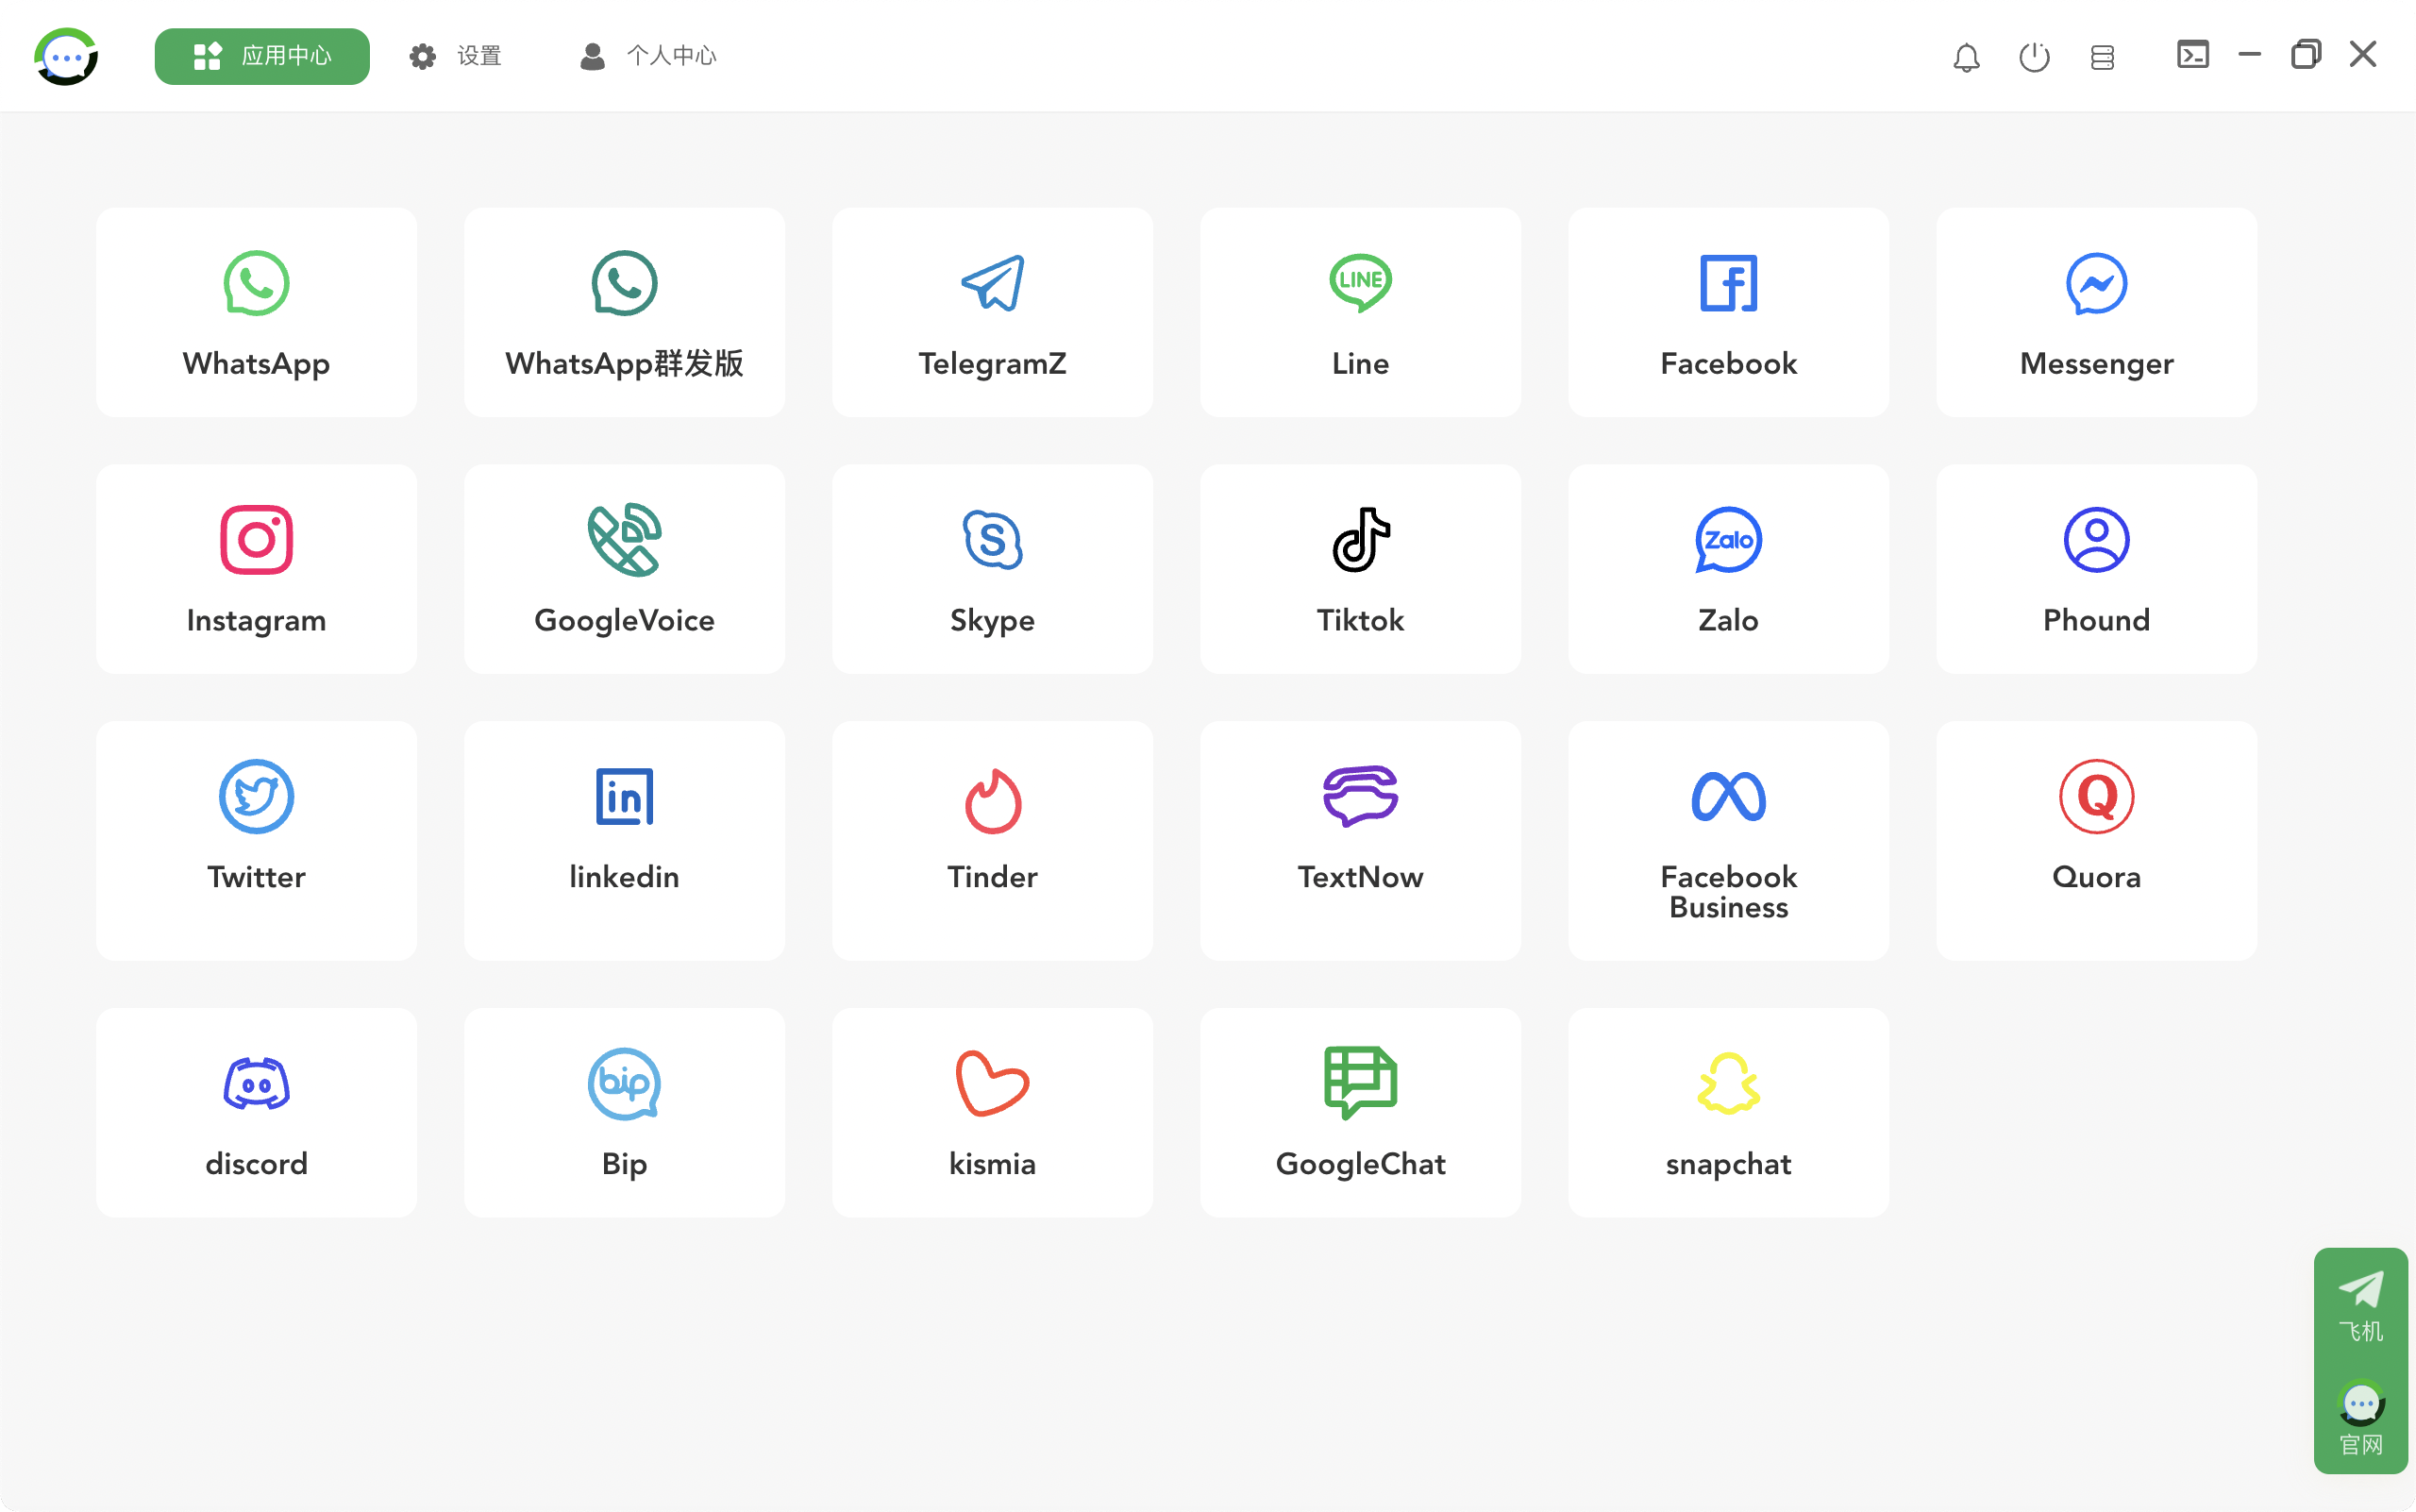Image resolution: width=2416 pixels, height=1512 pixels.
Task: Click the notification bell icon
Action: tap(1966, 57)
